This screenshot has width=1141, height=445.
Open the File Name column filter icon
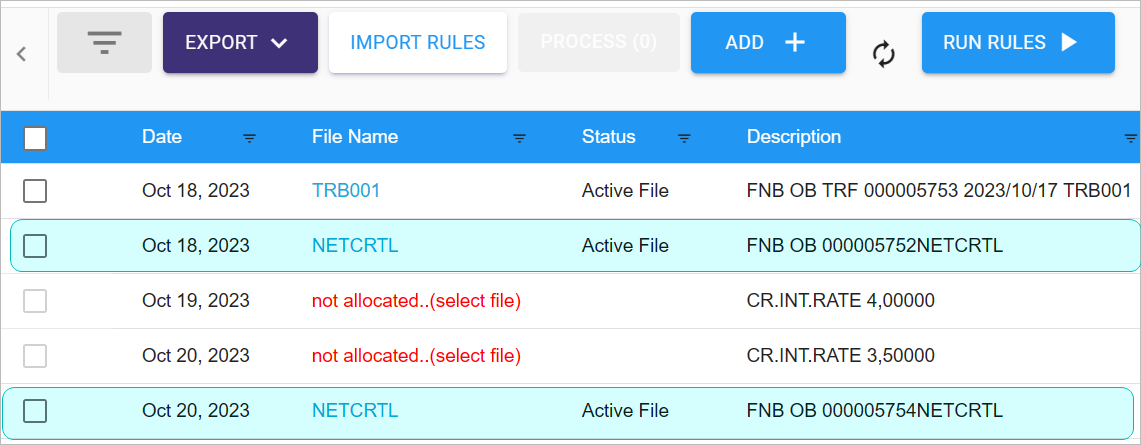[x=520, y=138]
